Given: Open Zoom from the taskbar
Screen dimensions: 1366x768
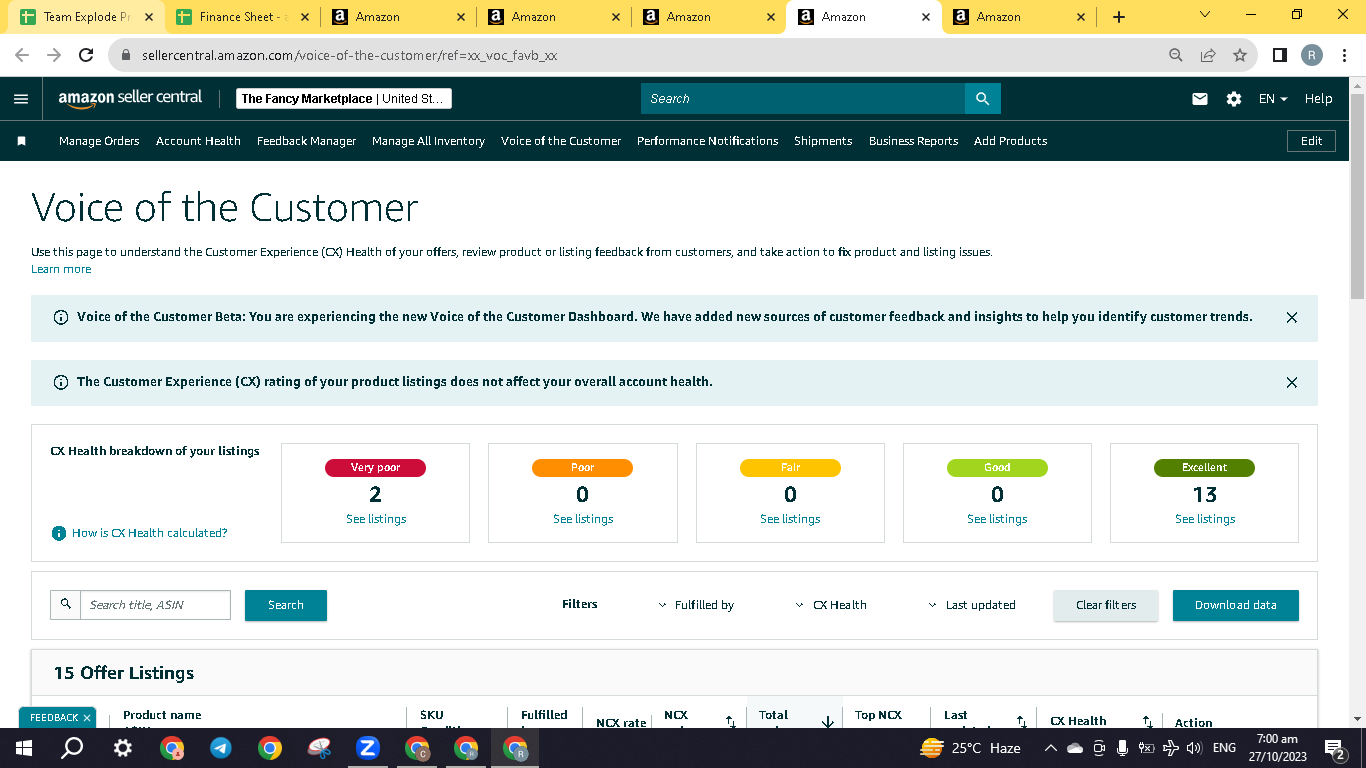Looking at the screenshot, I should click(367, 748).
